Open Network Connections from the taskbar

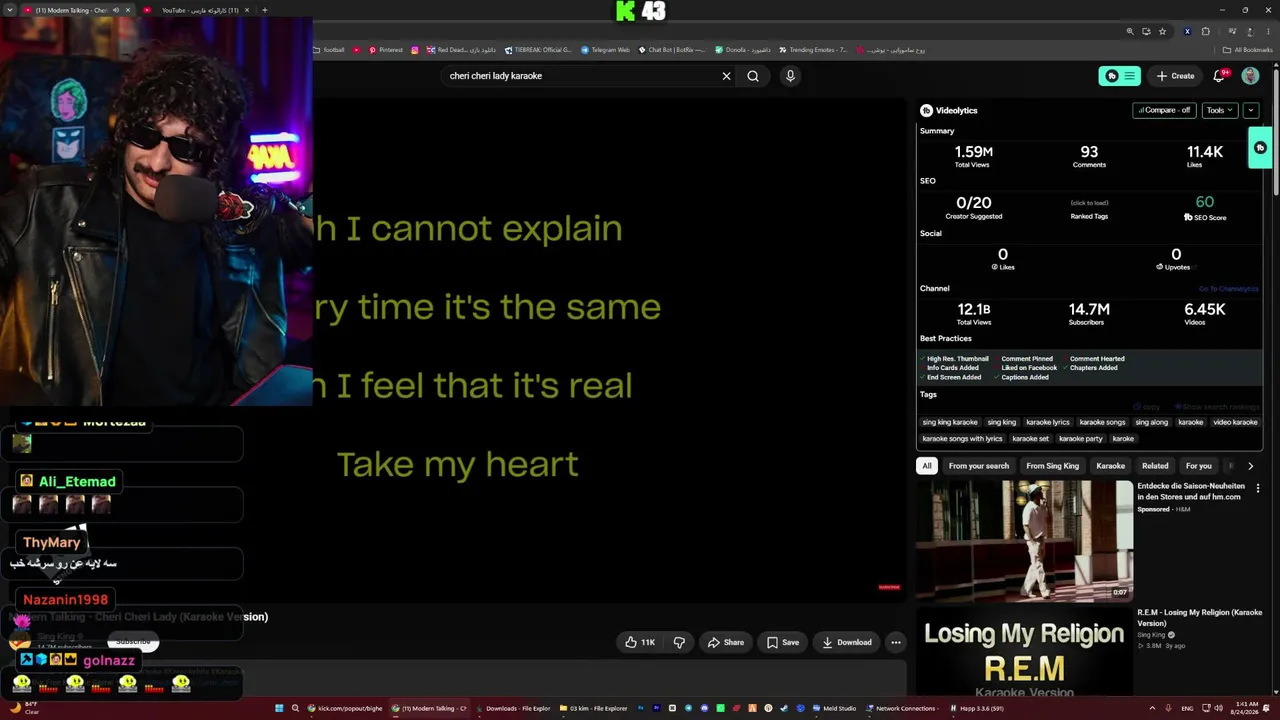(901, 708)
